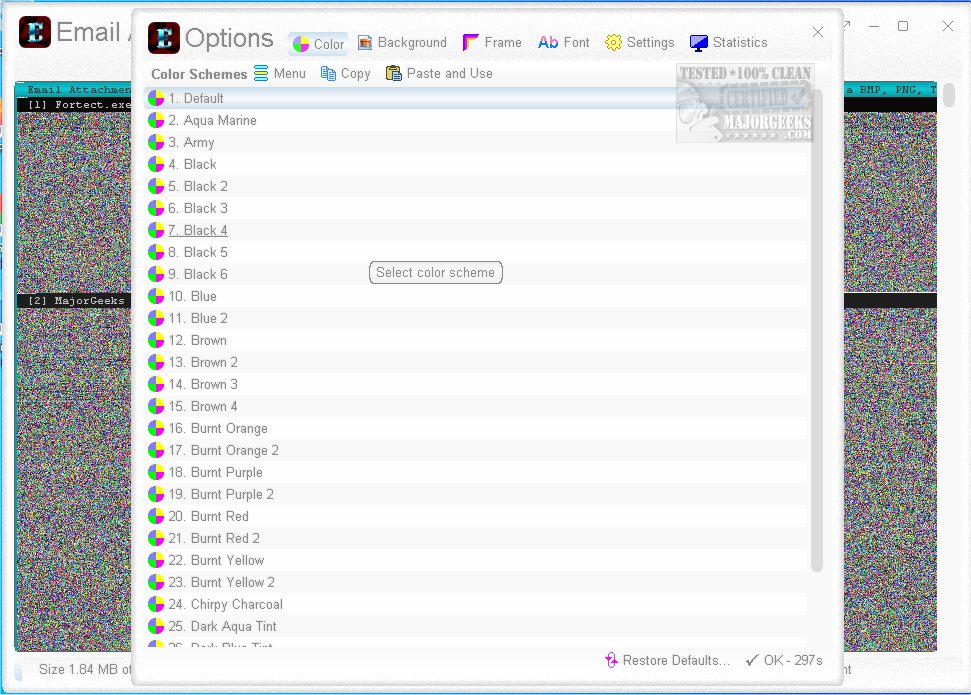
Task: Click the color wheel beside 'Aqua Marine'
Action: (154, 120)
